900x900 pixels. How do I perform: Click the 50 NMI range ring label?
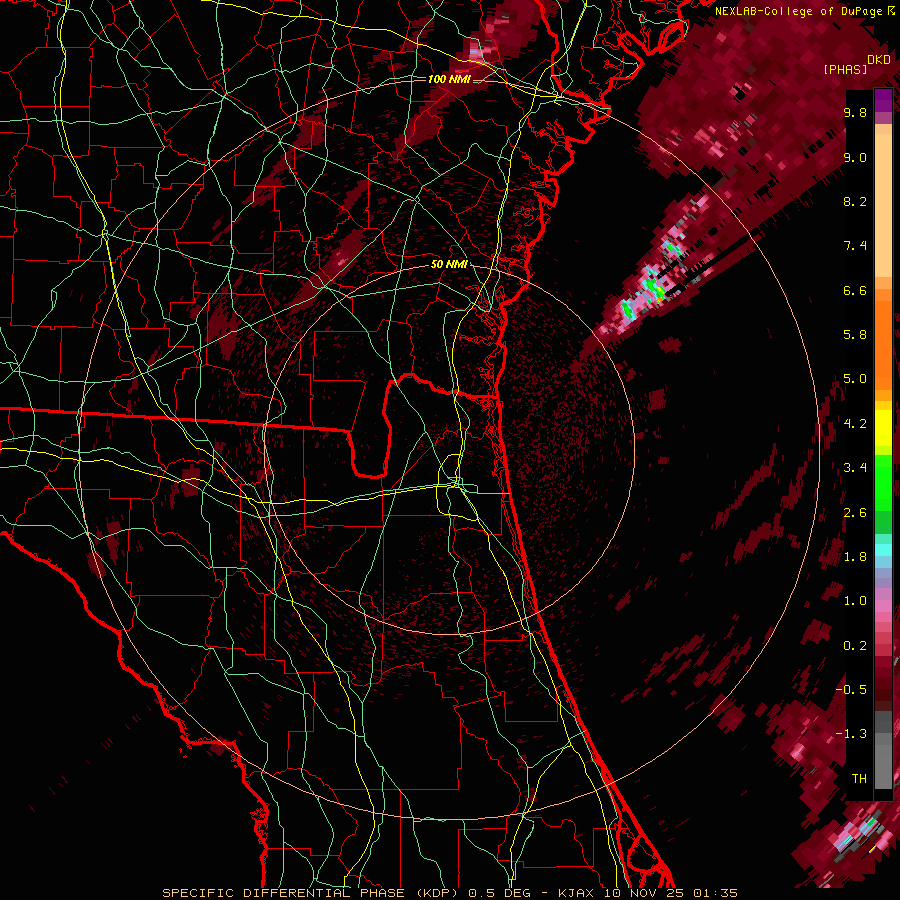(x=449, y=264)
